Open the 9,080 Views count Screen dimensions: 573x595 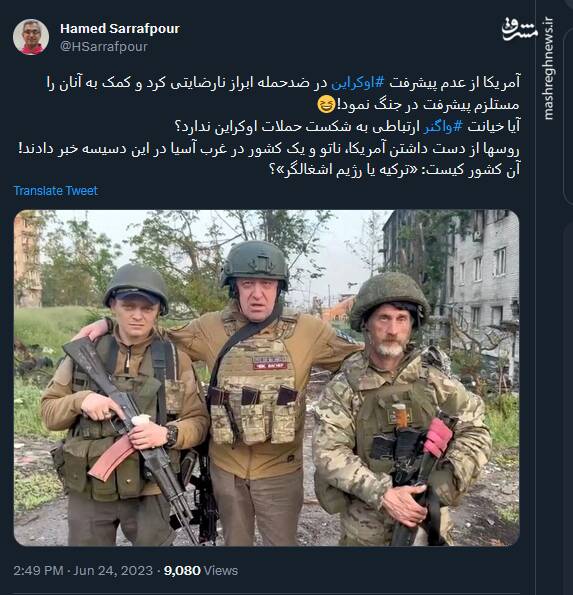click(x=201, y=570)
